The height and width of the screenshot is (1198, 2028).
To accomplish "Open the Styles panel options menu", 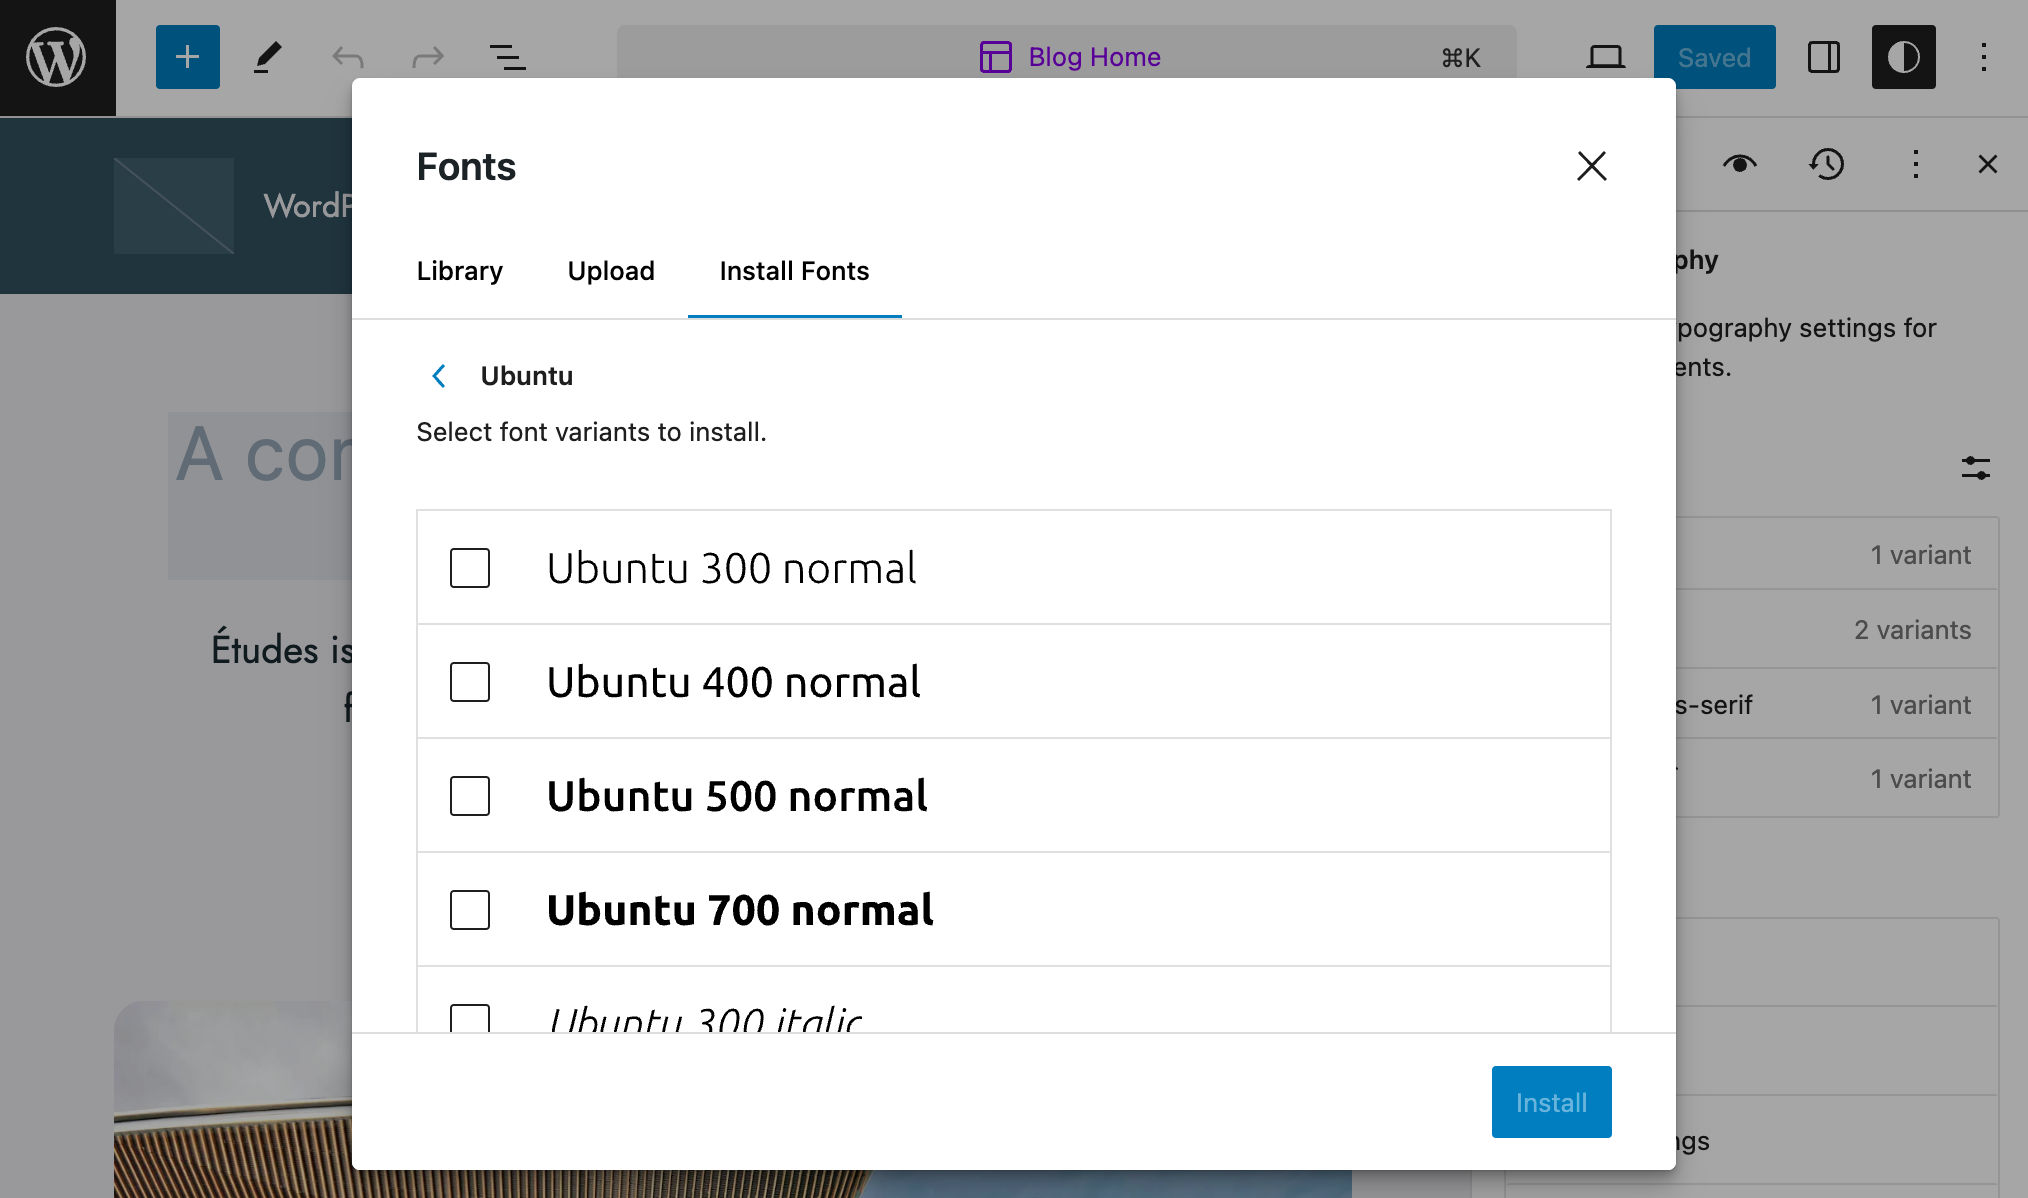I will coord(1915,164).
